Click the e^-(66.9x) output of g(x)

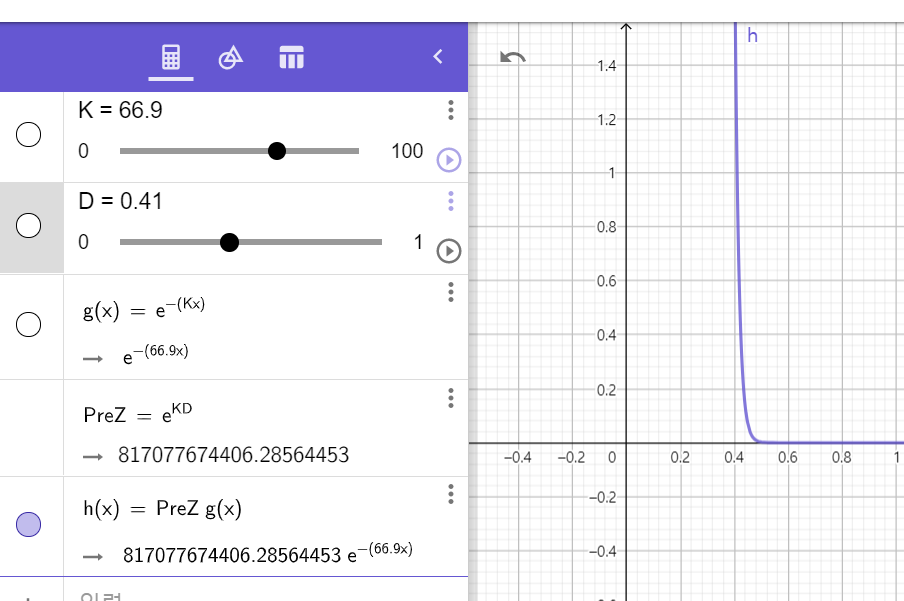pos(156,355)
